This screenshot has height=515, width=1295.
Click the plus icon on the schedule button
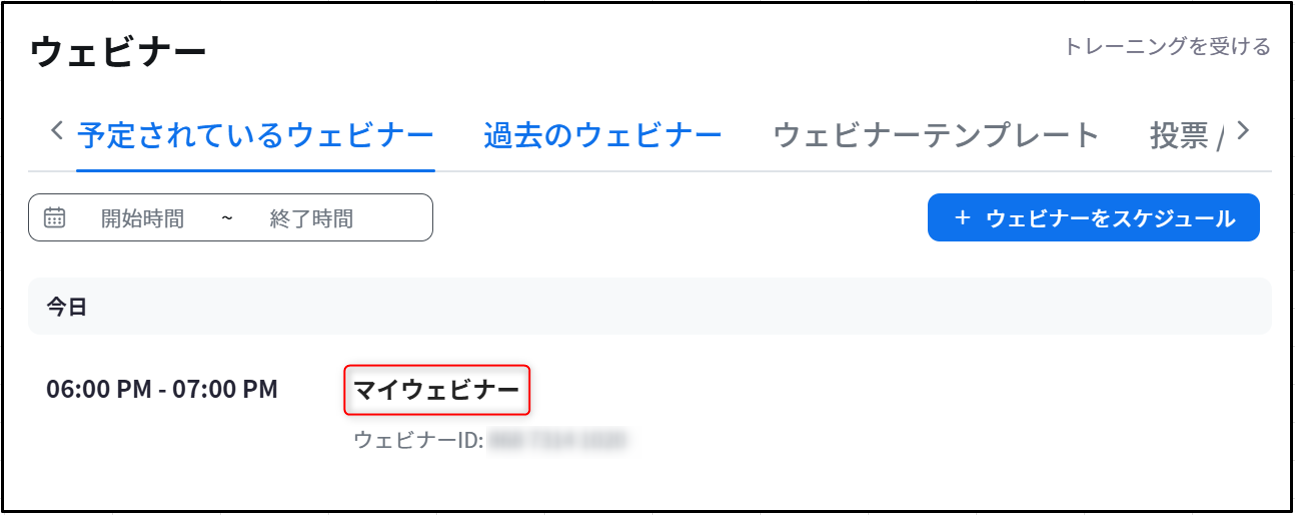(x=962, y=218)
